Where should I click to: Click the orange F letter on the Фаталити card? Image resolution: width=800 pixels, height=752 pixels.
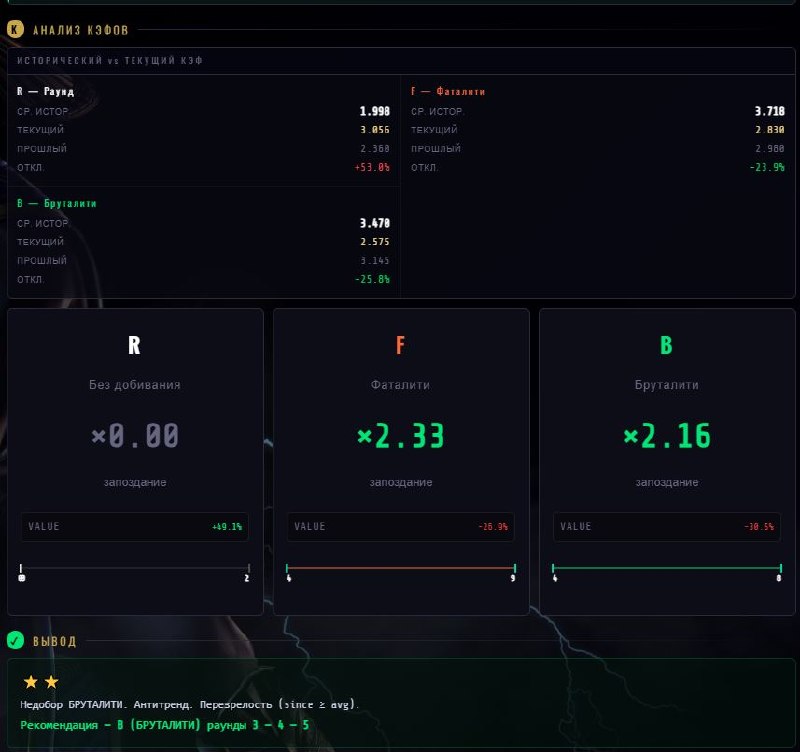pos(400,346)
